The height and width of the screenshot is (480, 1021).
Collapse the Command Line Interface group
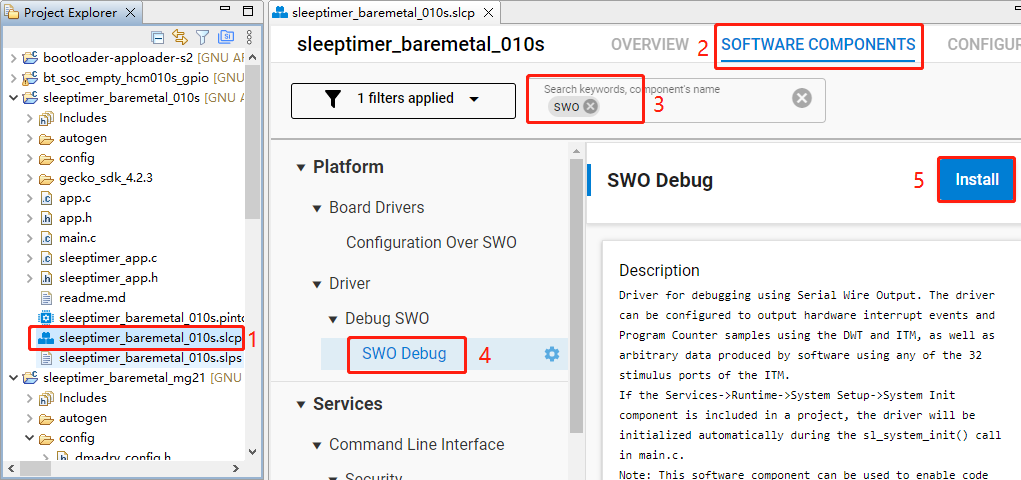pyautogui.click(x=316, y=445)
